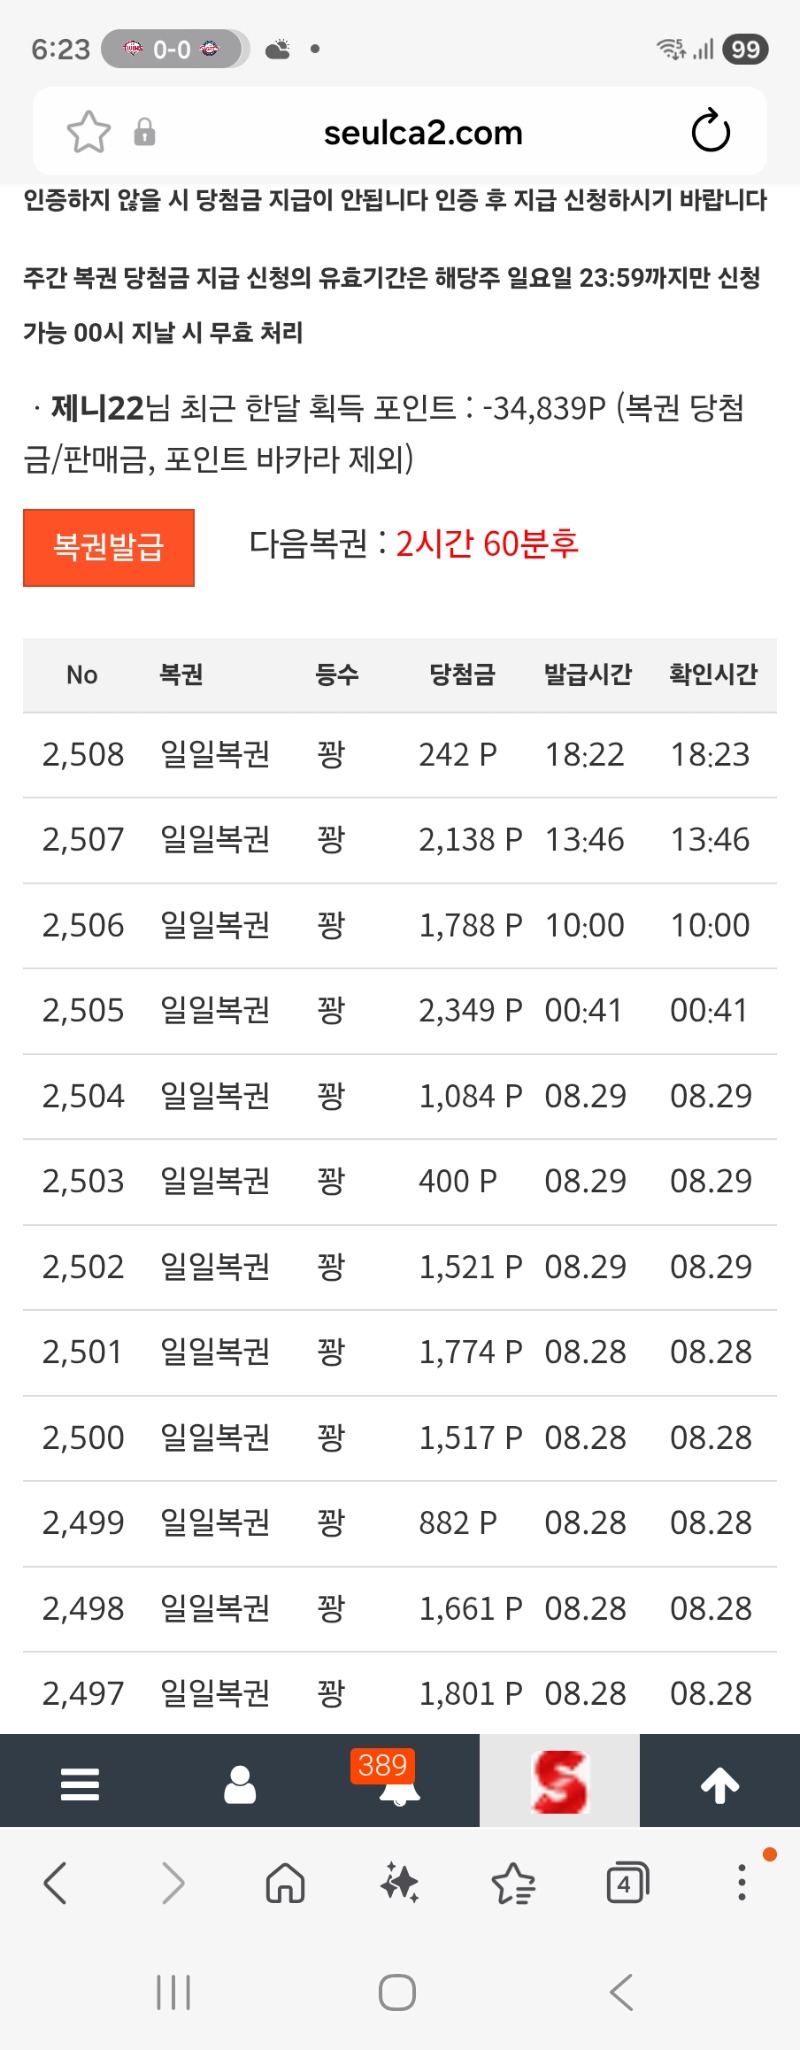Reload the page with refresh icon
The width and height of the screenshot is (800, 2050).
[711, 131]
